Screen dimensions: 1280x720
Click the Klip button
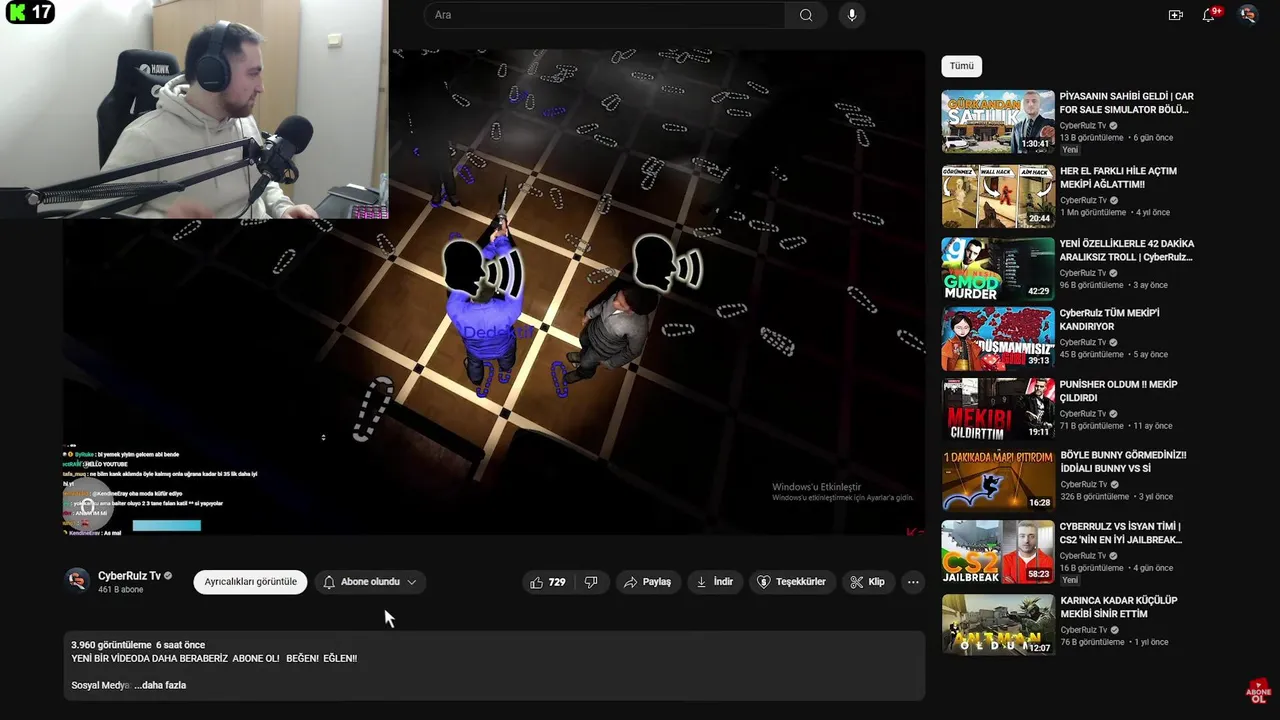click(868, 582)
